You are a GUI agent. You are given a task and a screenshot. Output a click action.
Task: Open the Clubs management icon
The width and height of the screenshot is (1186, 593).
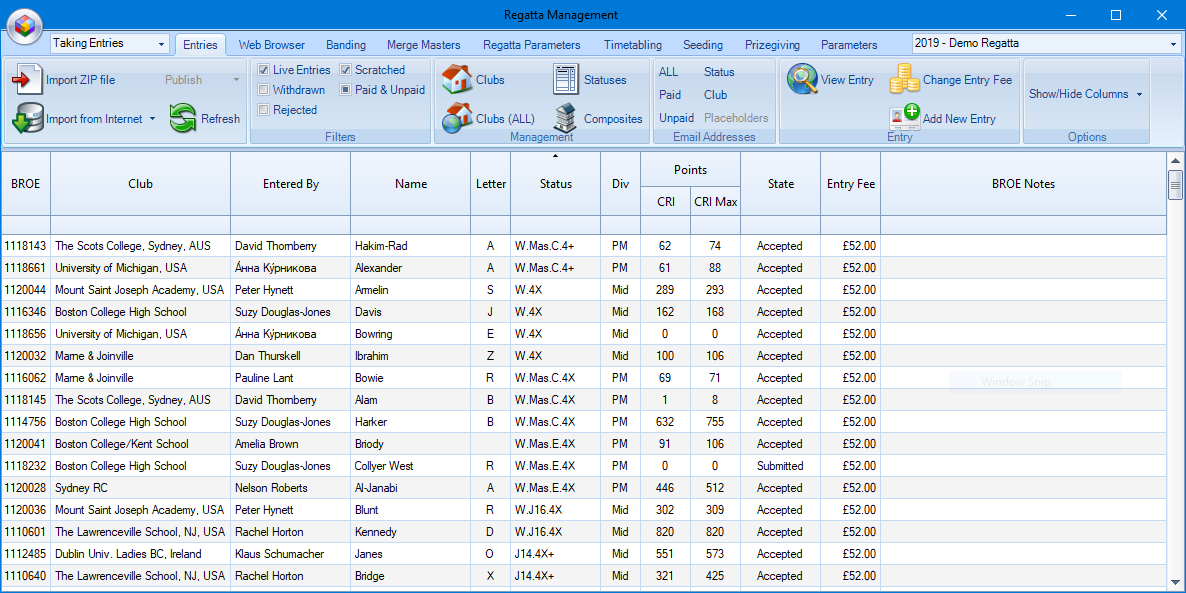[457, 80]
